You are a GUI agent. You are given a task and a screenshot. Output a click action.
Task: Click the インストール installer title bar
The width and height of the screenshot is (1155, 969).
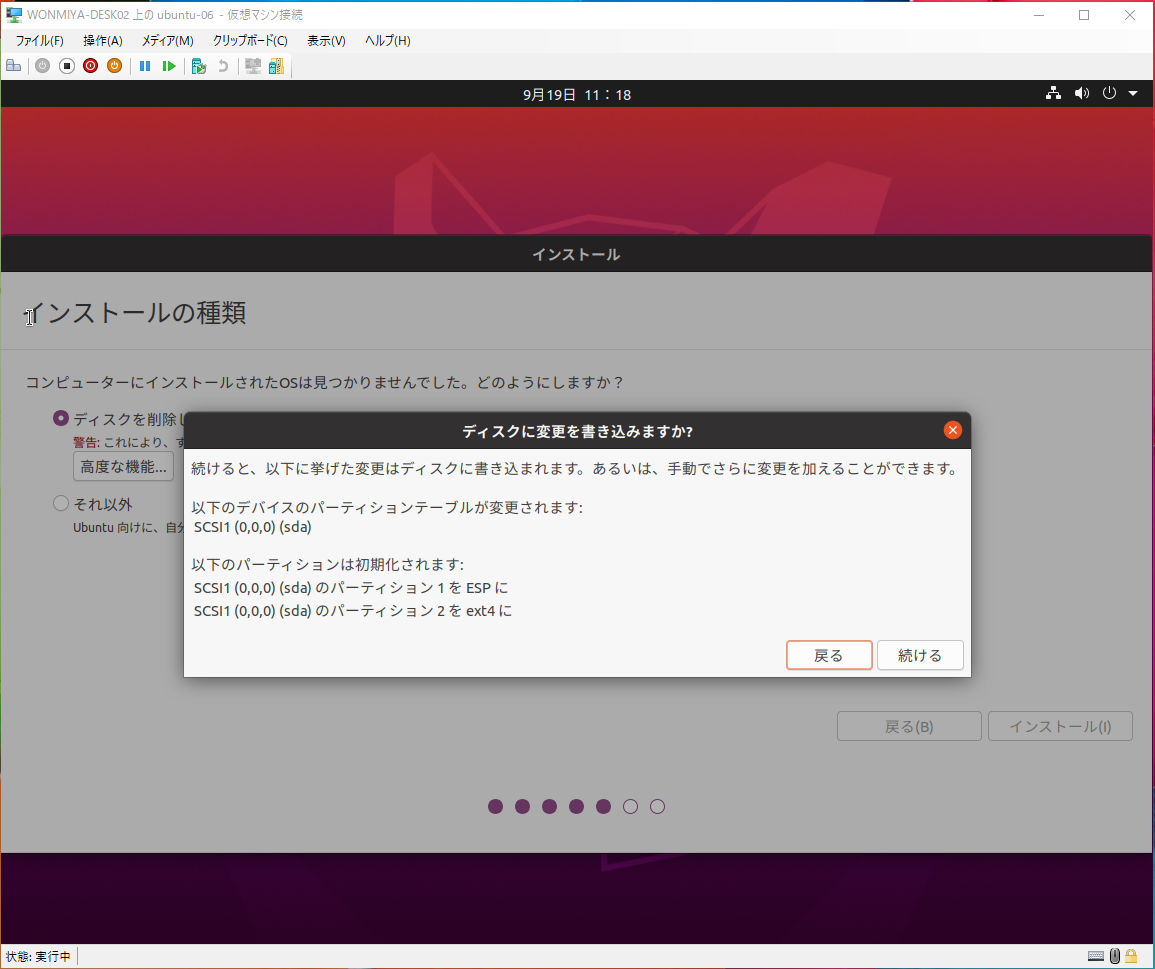pos(576,254)
